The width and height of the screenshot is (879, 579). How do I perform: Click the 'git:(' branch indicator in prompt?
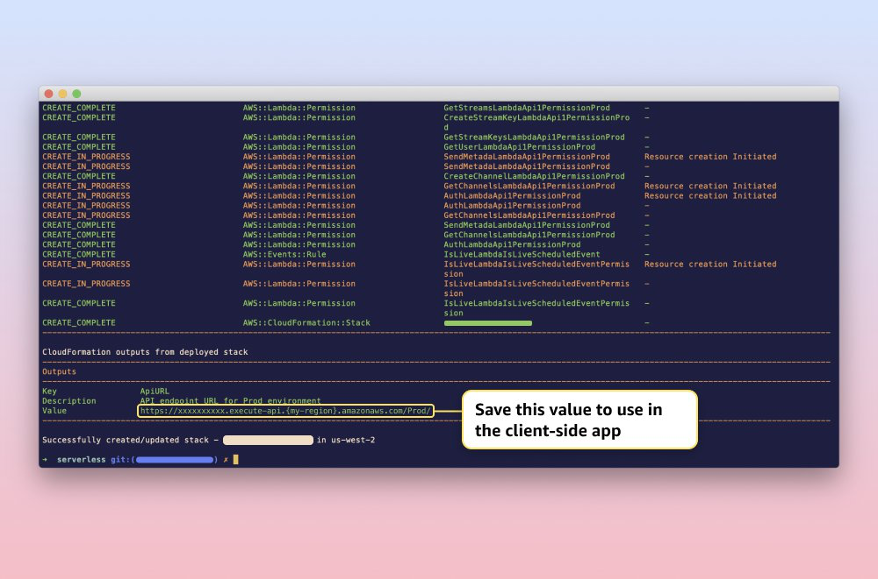click(122, 460)
